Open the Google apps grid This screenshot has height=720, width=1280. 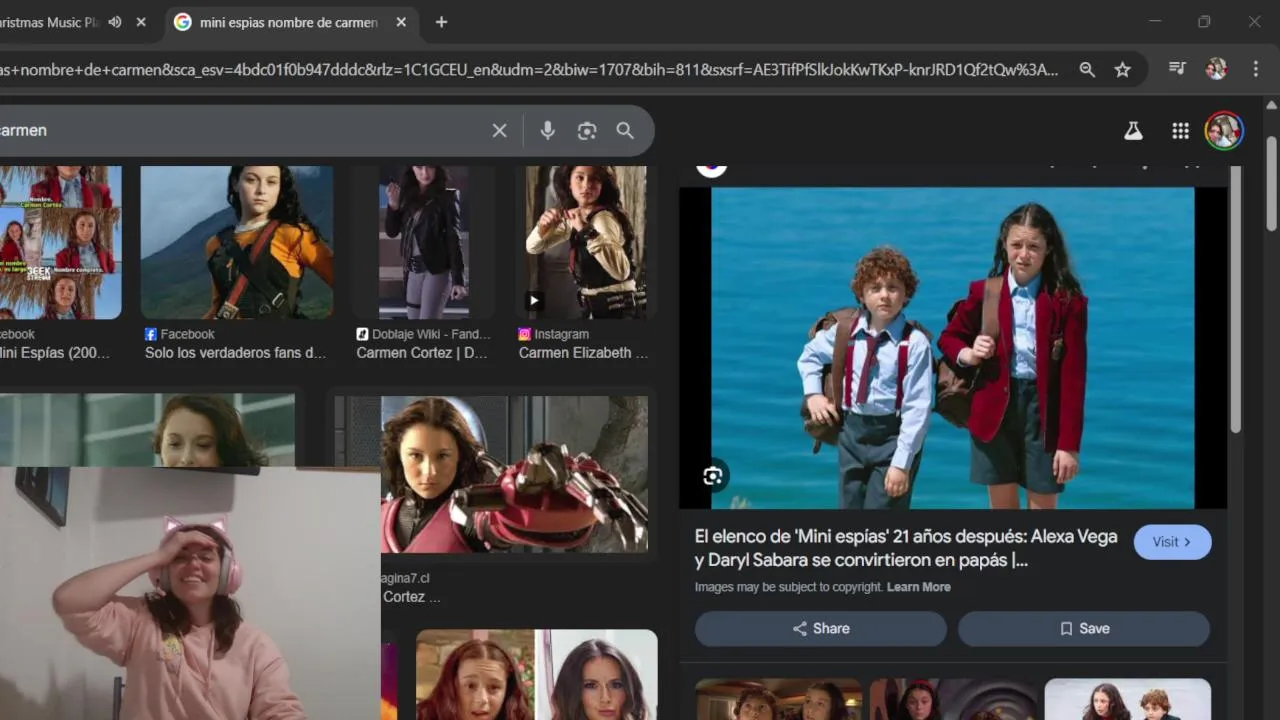click(x=1180, y=130)
